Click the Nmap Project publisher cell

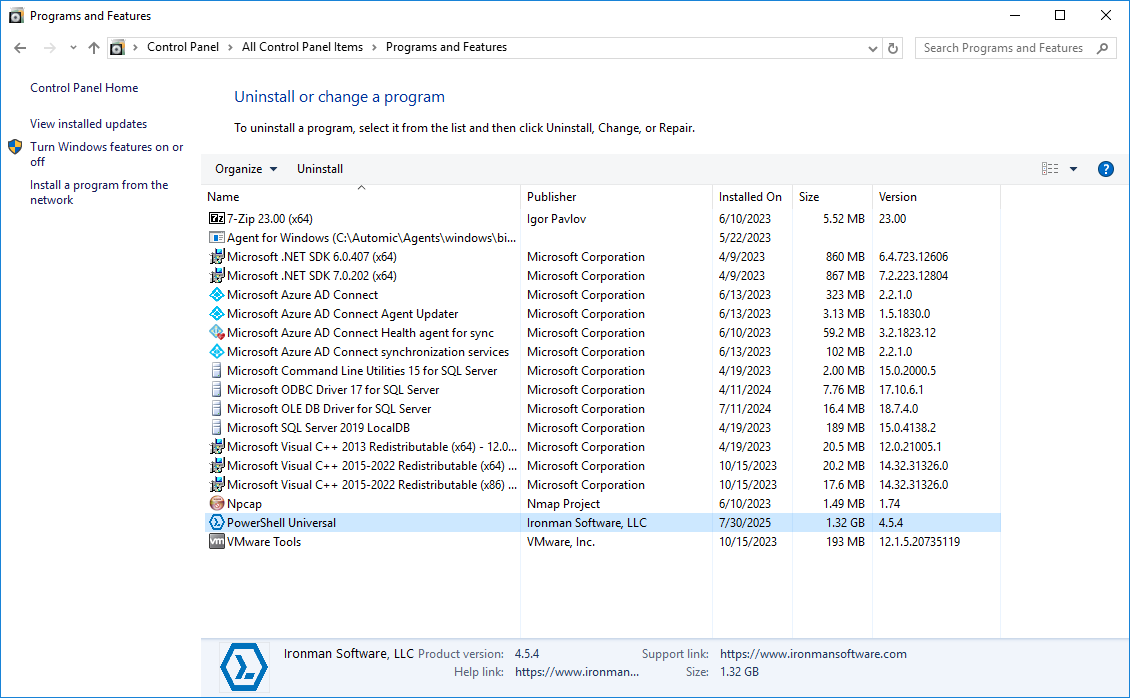click(x=563, y=504)
